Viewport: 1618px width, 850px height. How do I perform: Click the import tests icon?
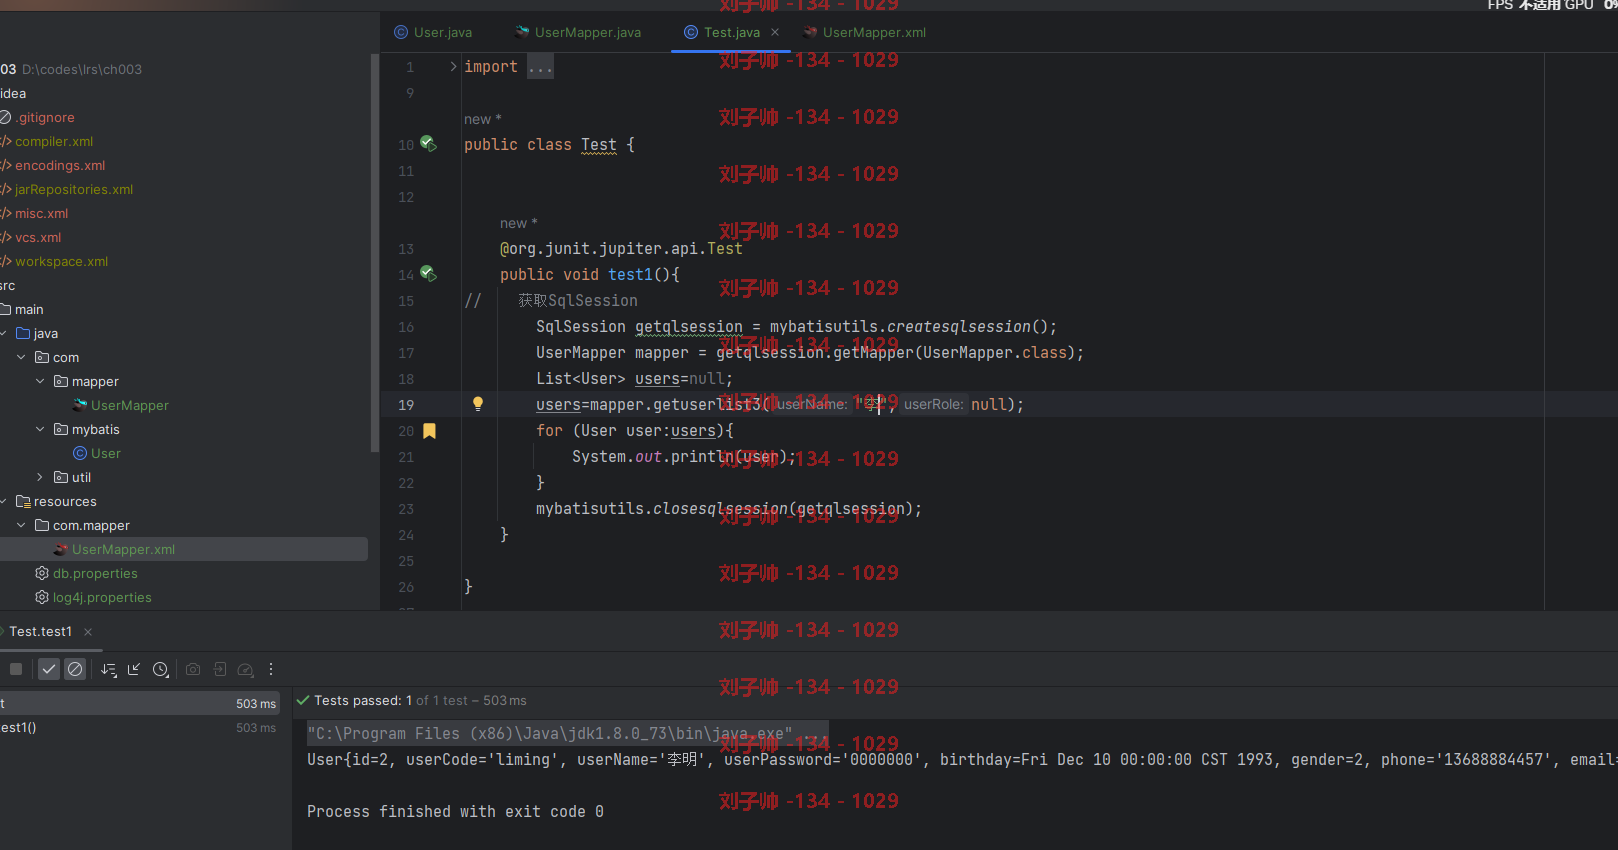220,669
